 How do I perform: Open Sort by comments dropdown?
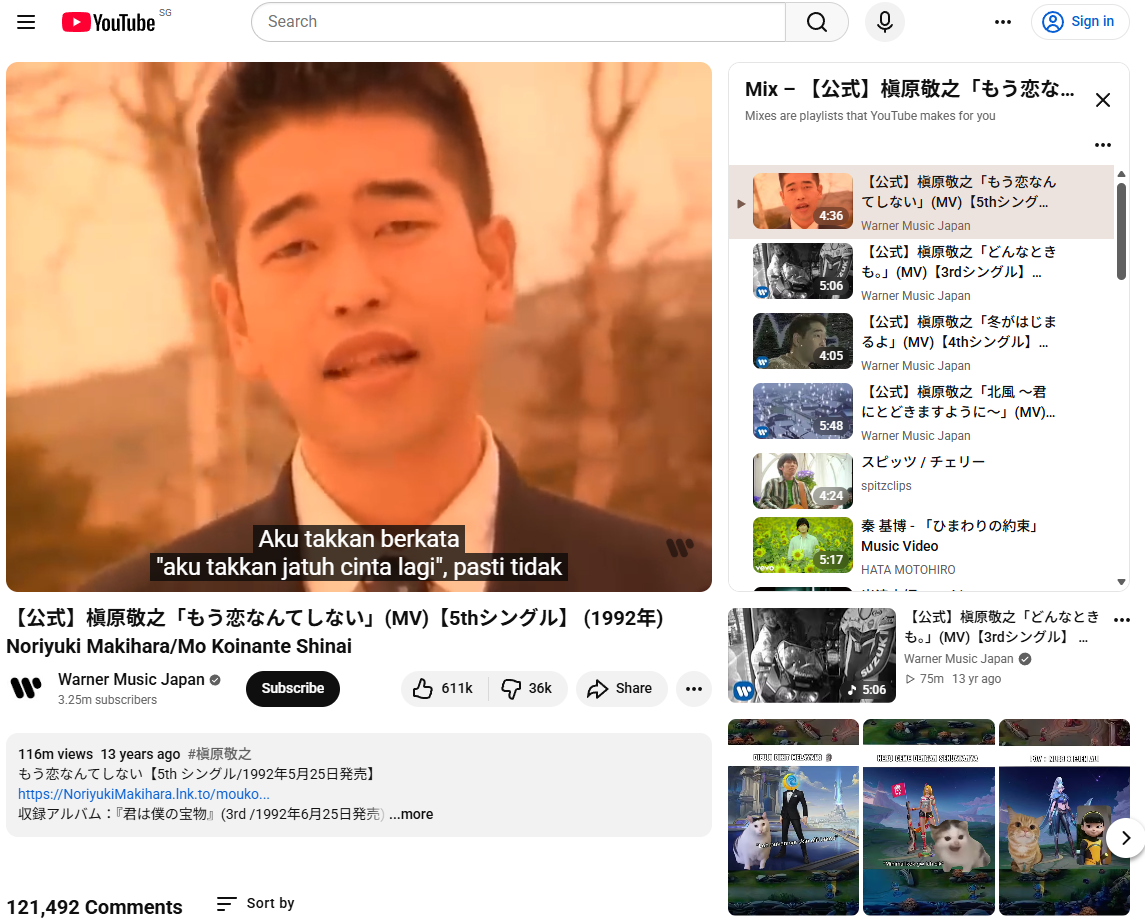tap(256, 904)
